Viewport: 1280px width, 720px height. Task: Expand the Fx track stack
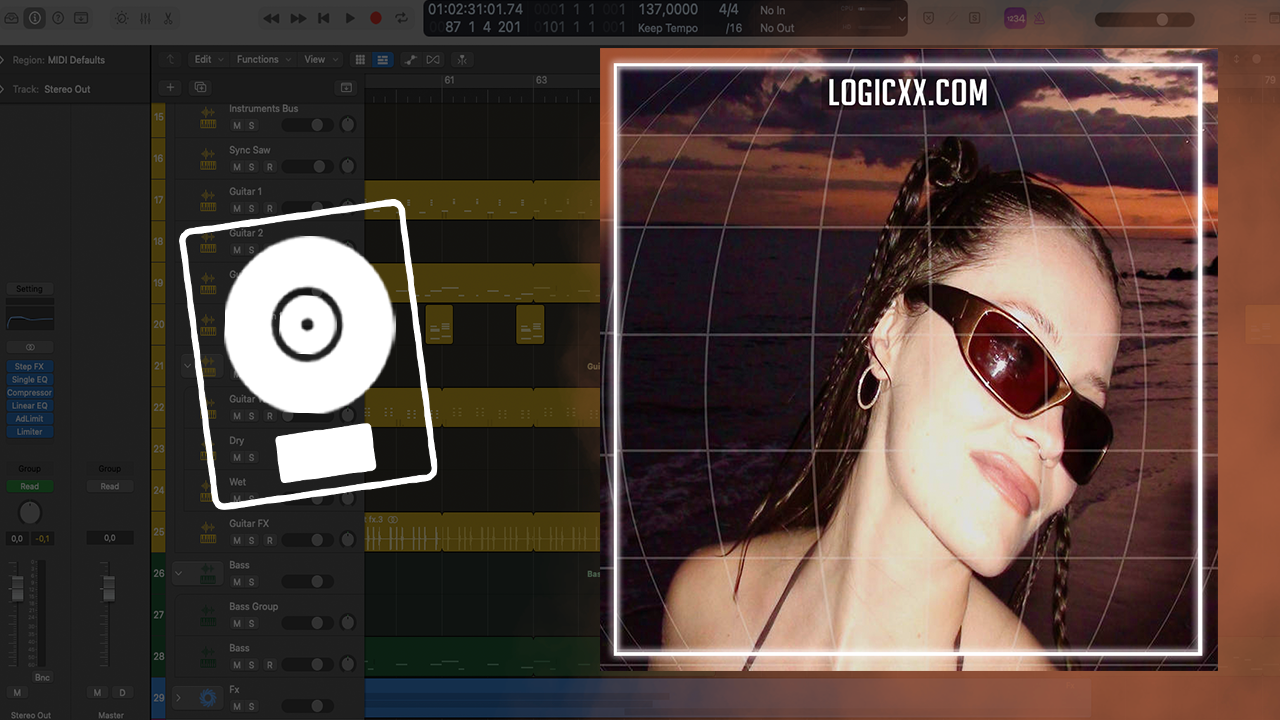[x=179, y=697]
